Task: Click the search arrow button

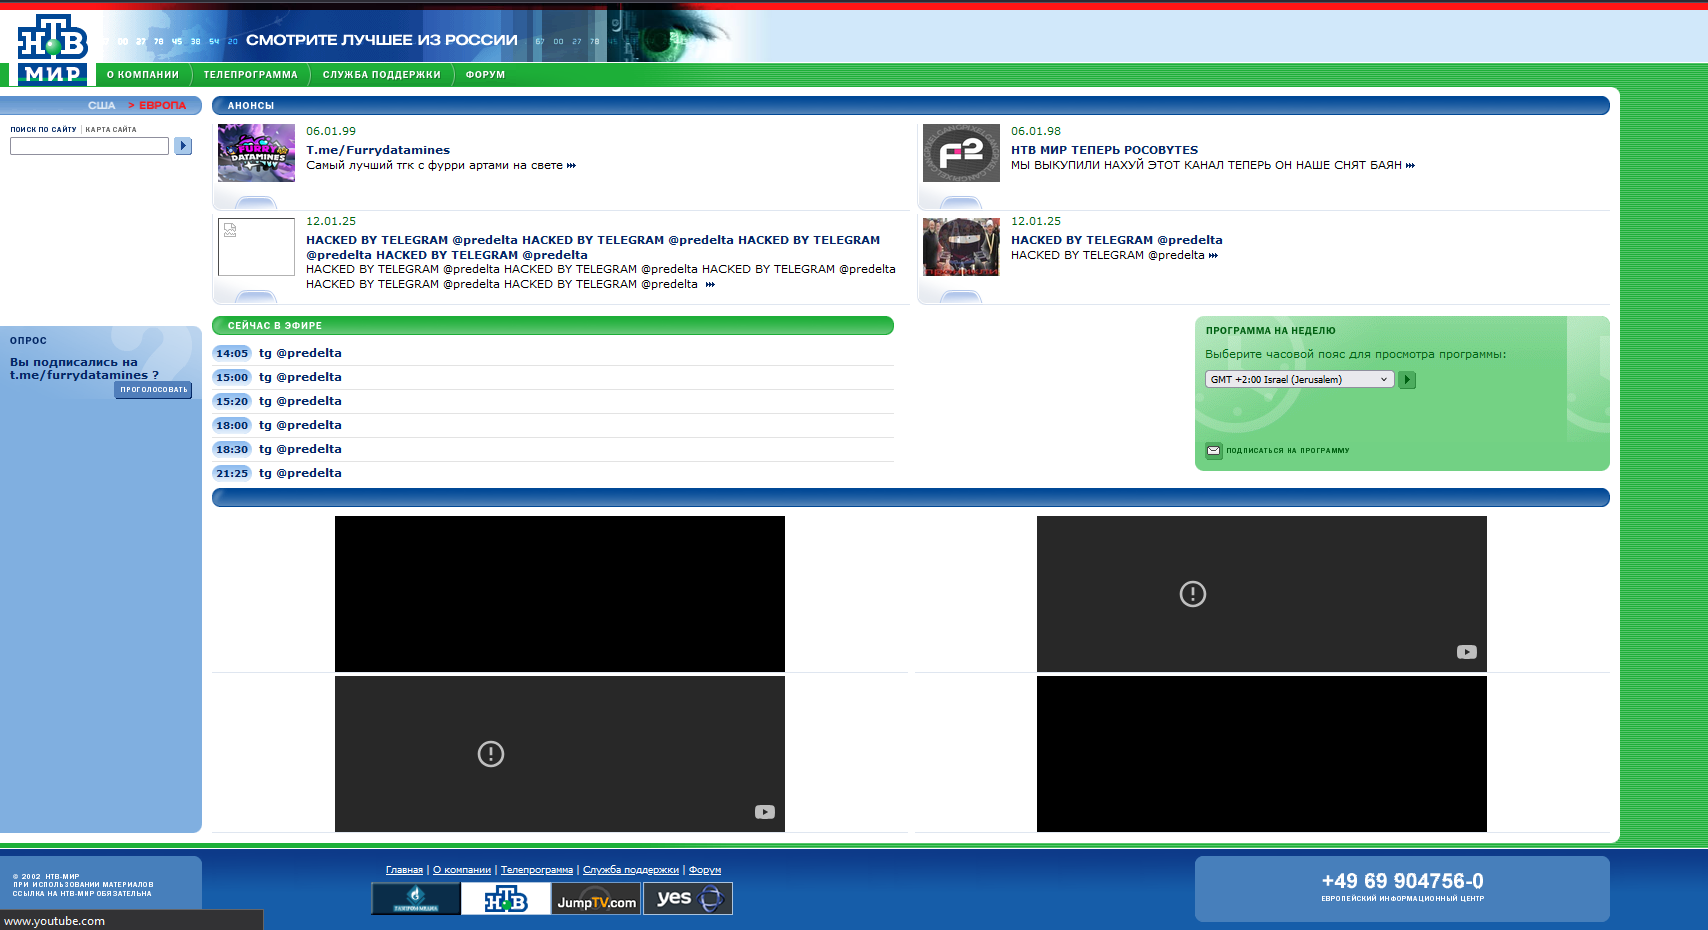Action: point(183,146)
